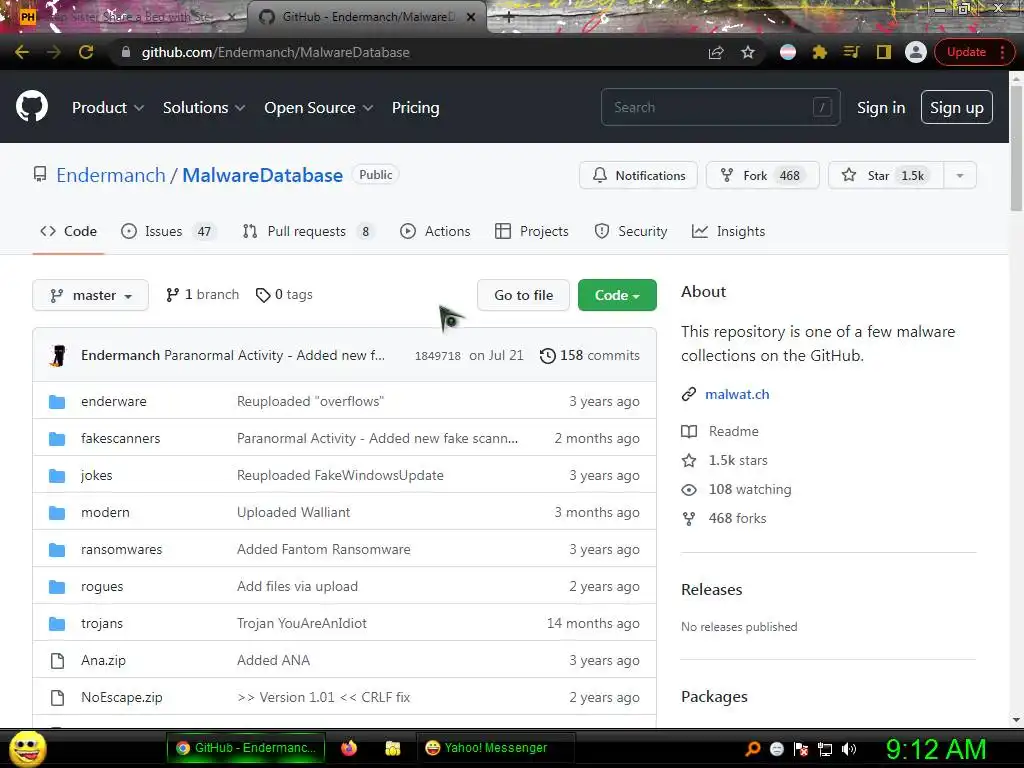Open the ransomwares folder
This screenshot has width=1024, height=768.
[x=121, y=550]
